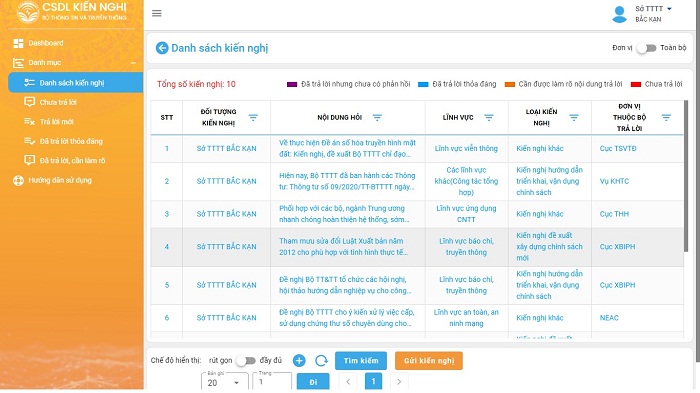Filter the Lĩnh vực column

(489, 117)
